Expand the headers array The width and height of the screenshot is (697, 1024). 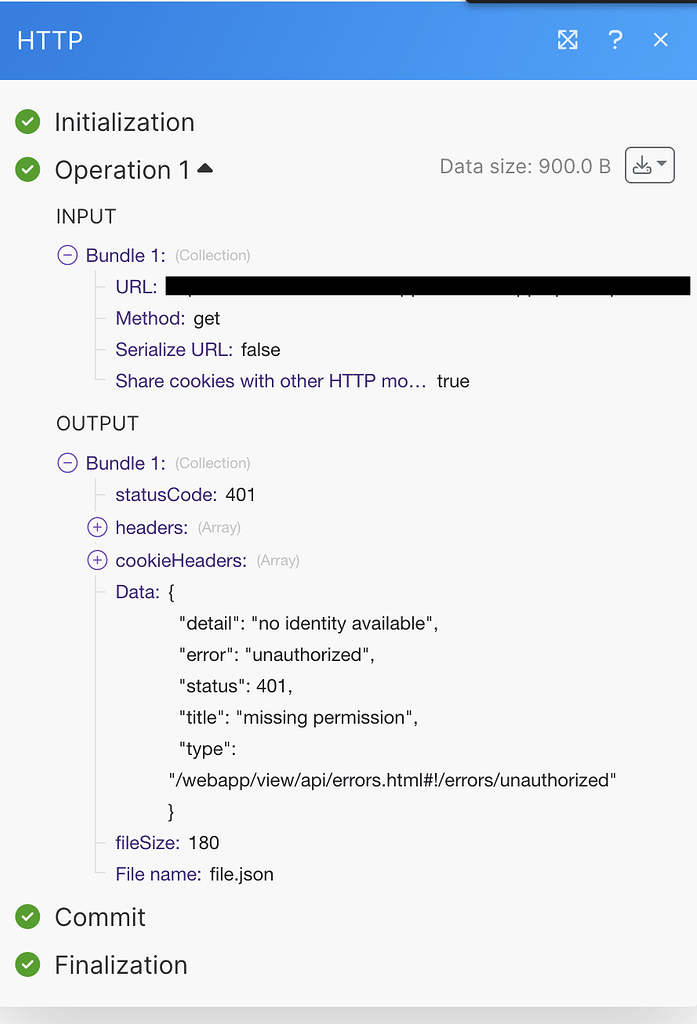(x=97, y=527)
